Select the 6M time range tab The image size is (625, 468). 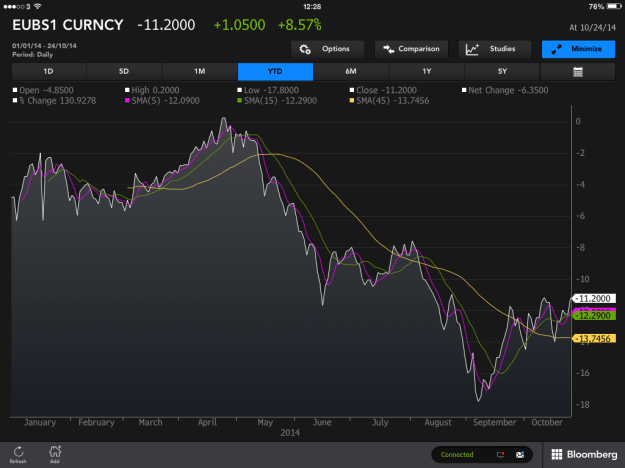pos(351,72)
